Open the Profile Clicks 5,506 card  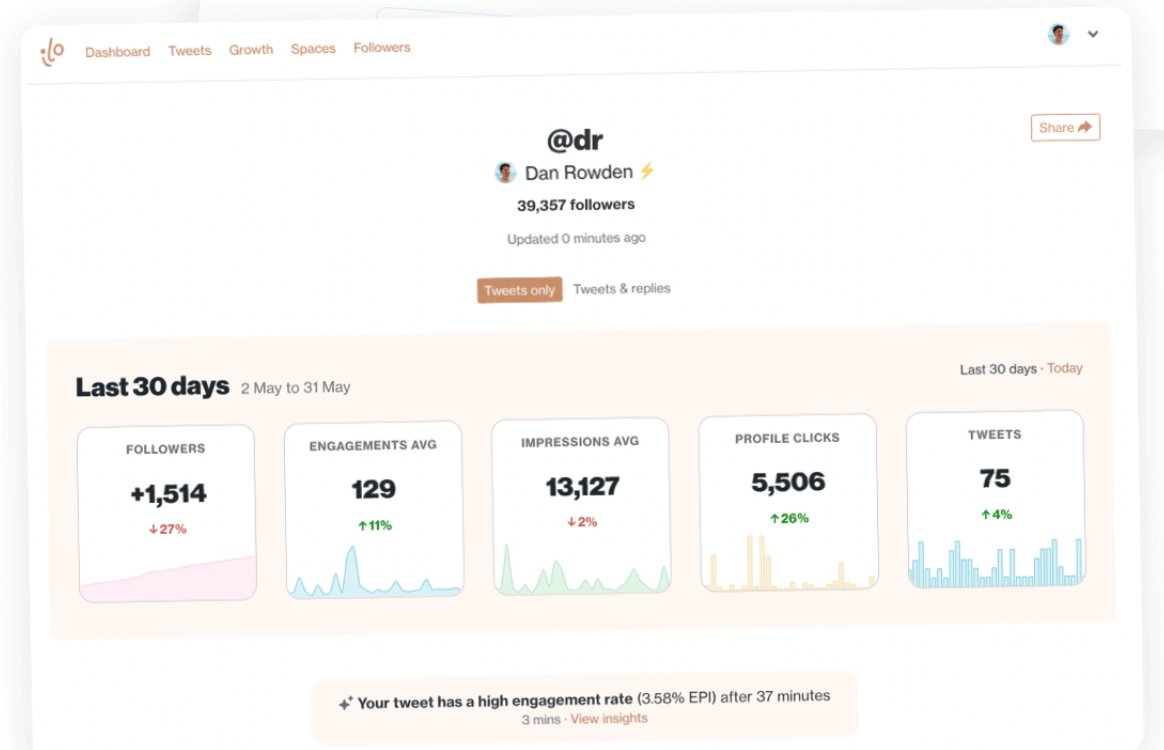[788, 503]
